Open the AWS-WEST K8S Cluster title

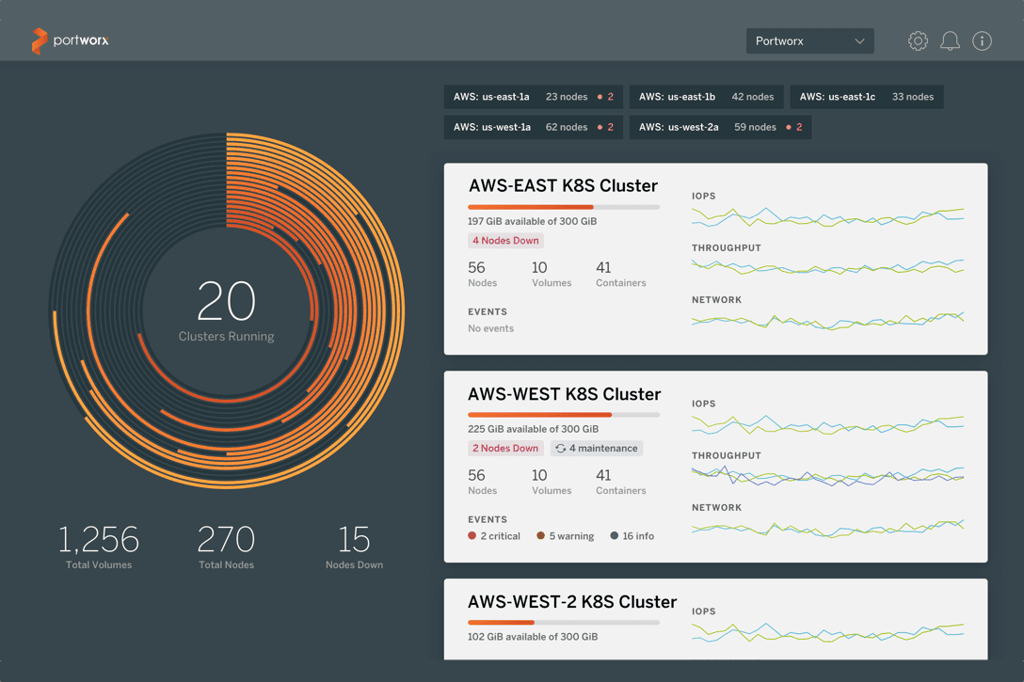point(564,394)
